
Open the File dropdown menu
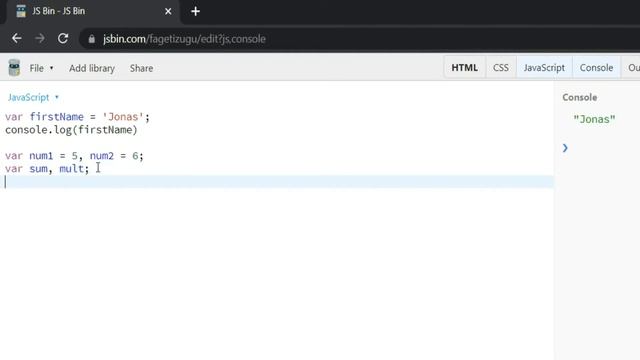[x=41, y=68]
